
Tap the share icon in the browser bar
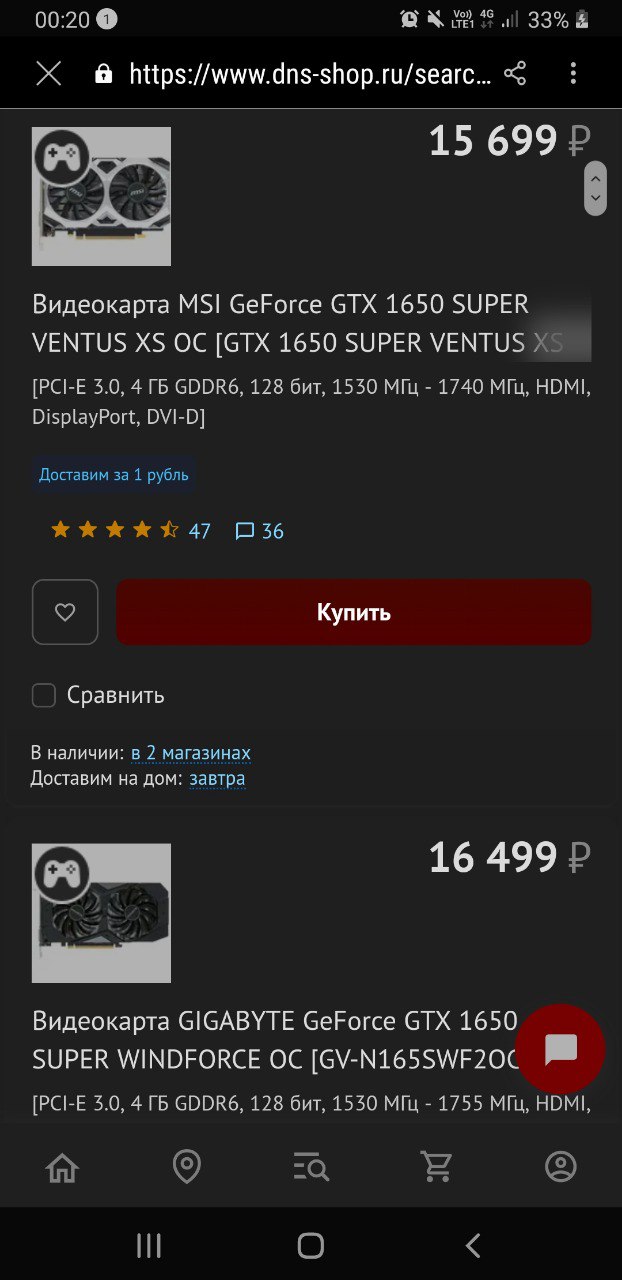pyautogui.click(x=515, y=73)
